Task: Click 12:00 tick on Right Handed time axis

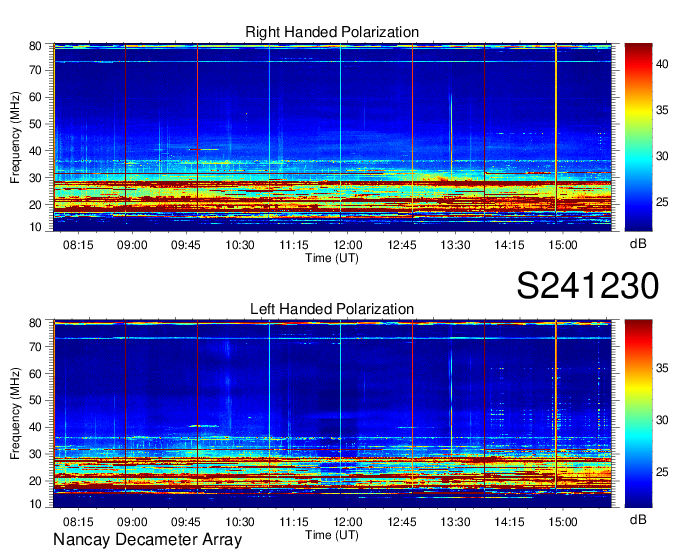Action: pos(347,245)
